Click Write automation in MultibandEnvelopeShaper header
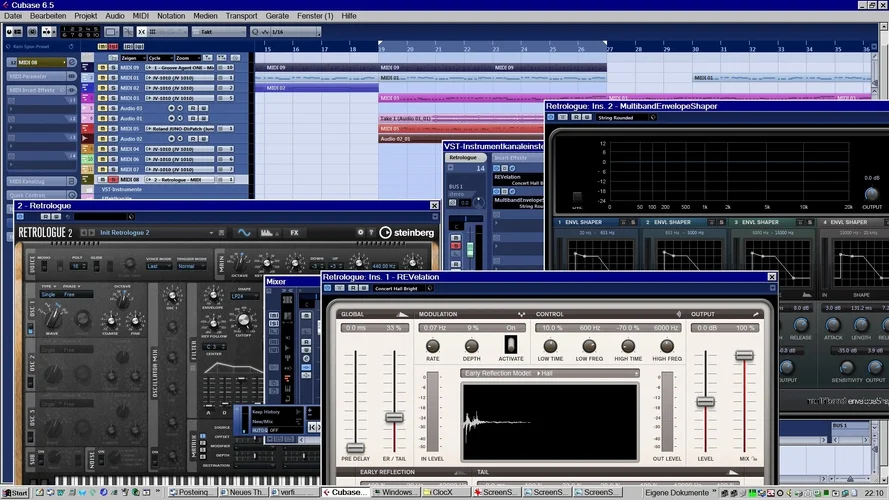Viewport: 889px width, 500px height. (x=587, y=117)
